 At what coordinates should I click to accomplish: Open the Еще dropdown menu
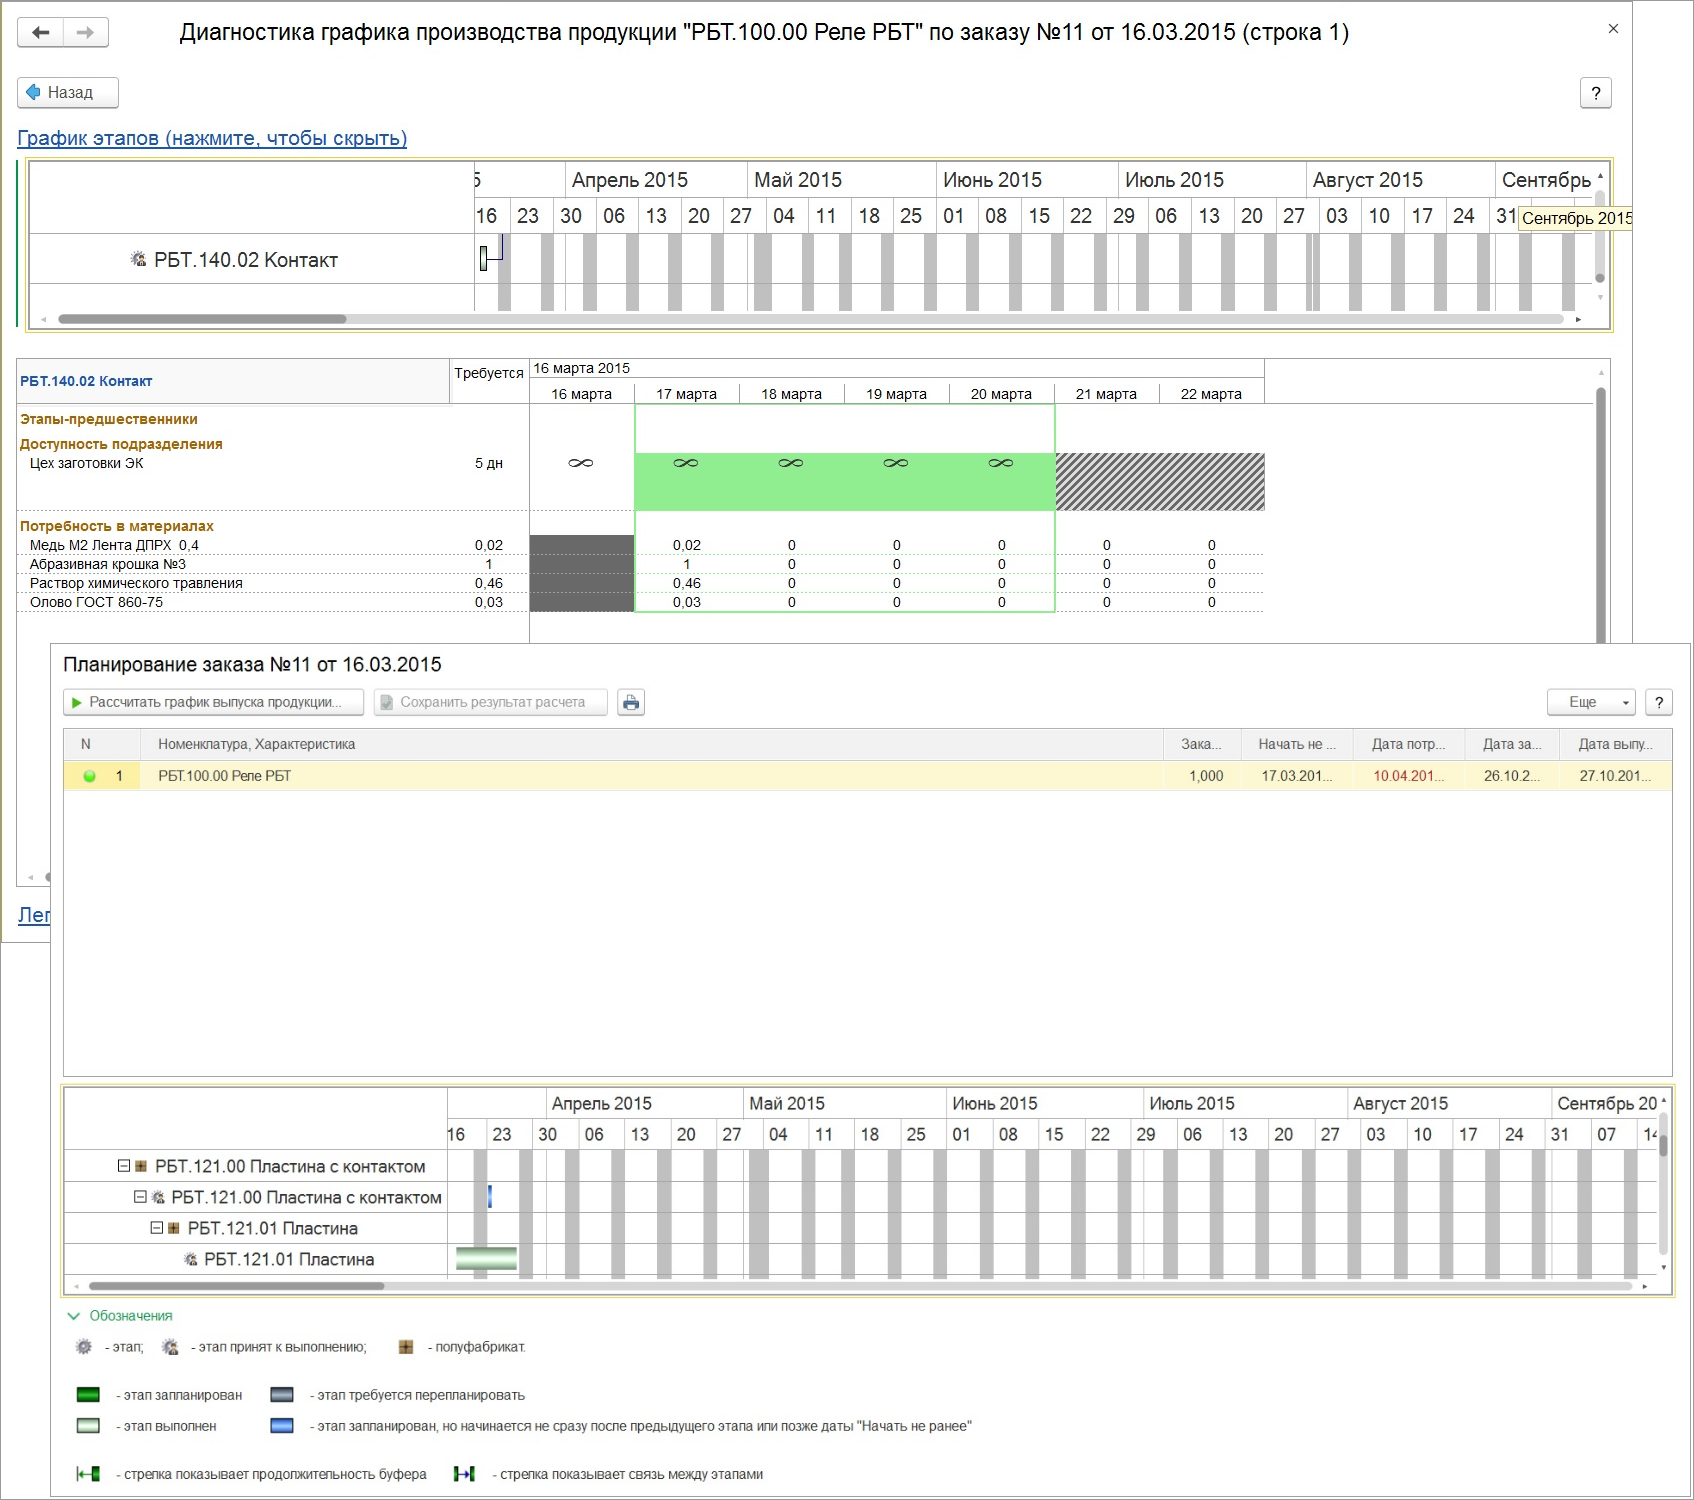(1591, 702)
